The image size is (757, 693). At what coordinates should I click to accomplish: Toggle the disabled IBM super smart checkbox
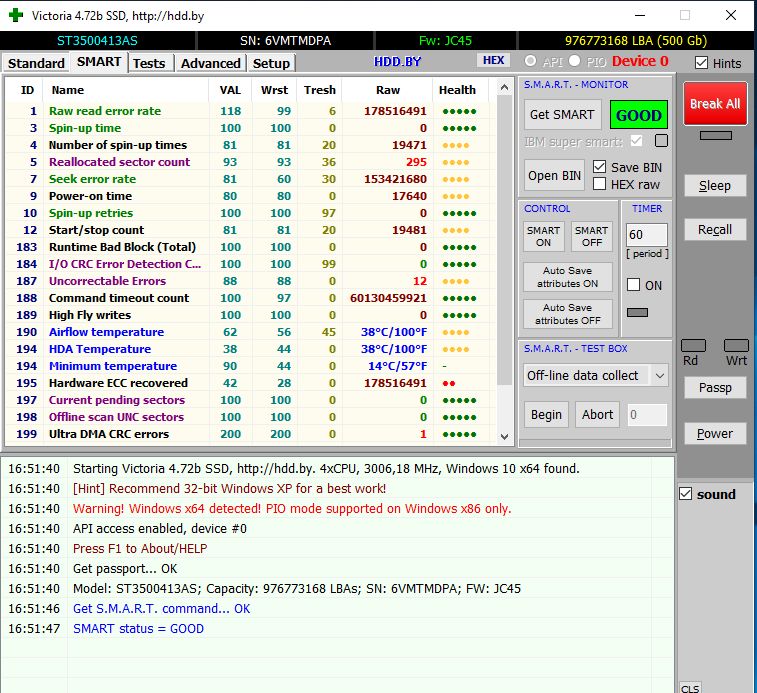637,141
